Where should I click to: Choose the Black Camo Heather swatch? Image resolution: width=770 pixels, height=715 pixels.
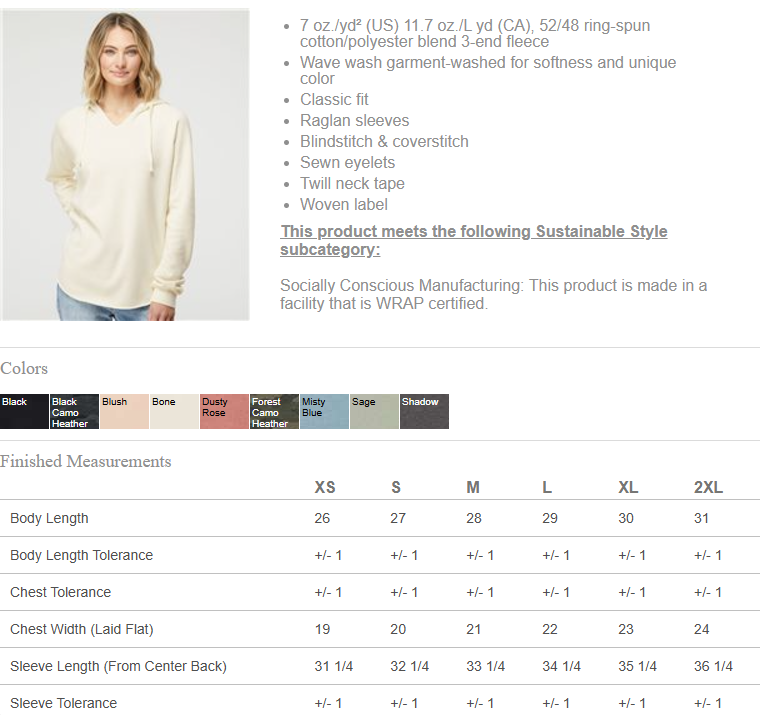pyautogui.click(x=74, y=411)
